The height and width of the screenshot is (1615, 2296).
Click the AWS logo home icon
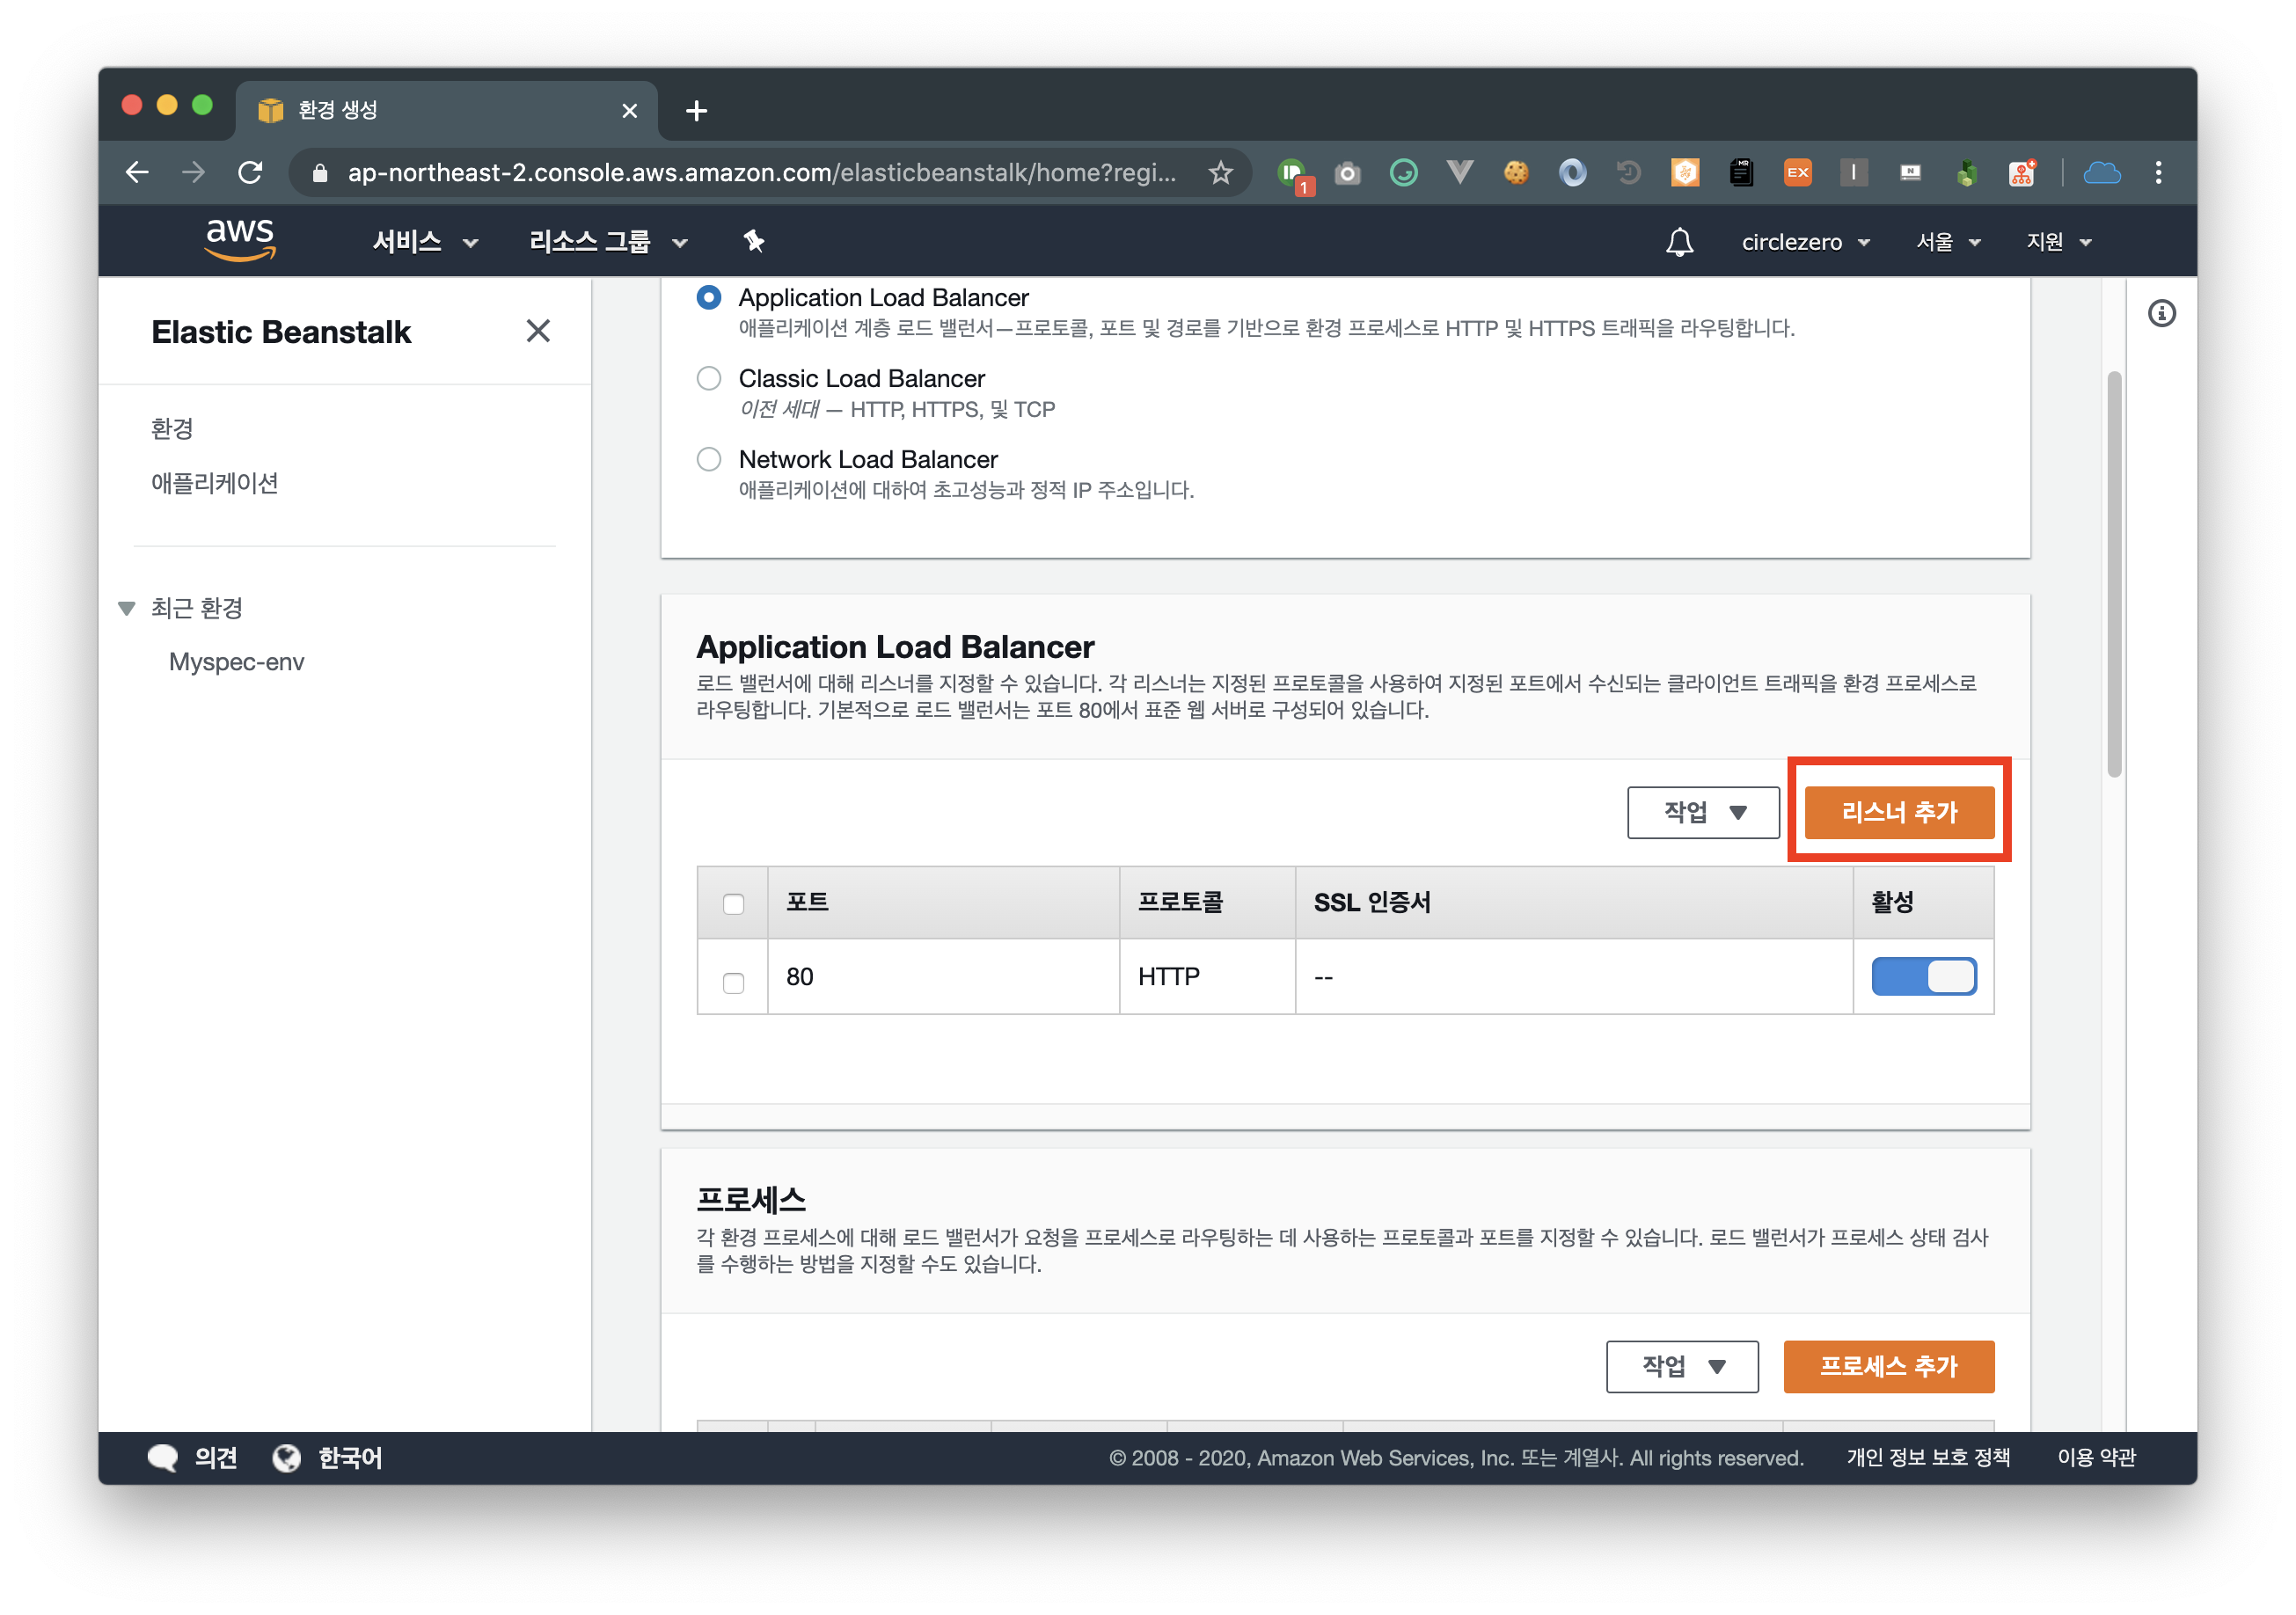(240, 240)
